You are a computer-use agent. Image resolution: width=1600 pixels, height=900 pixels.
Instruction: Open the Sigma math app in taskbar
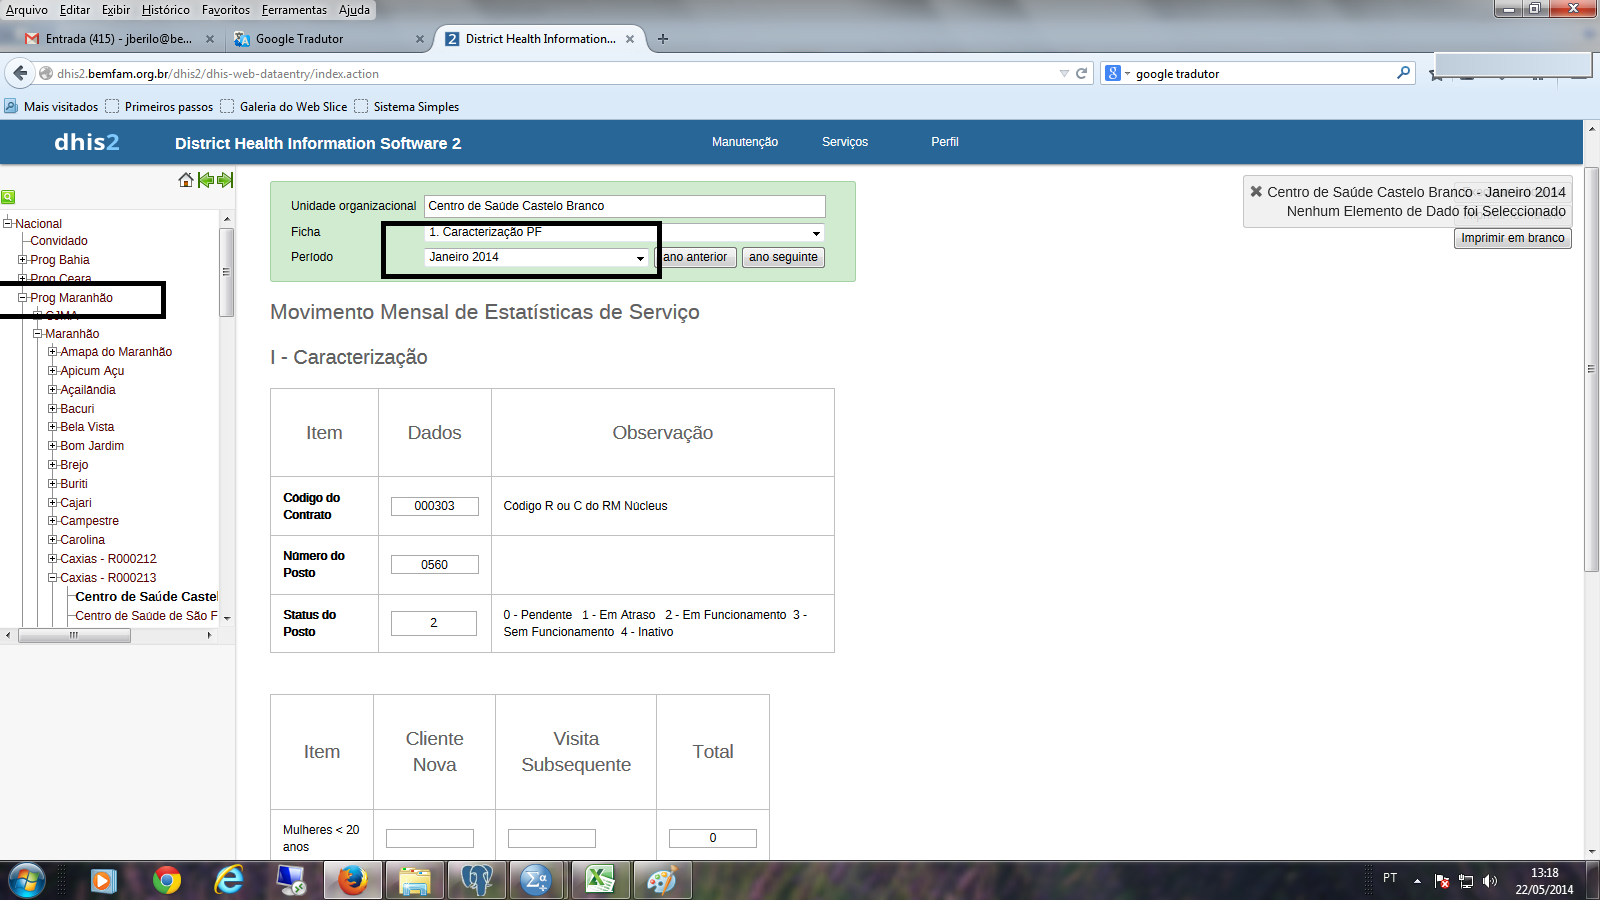(x=538, y=880)
